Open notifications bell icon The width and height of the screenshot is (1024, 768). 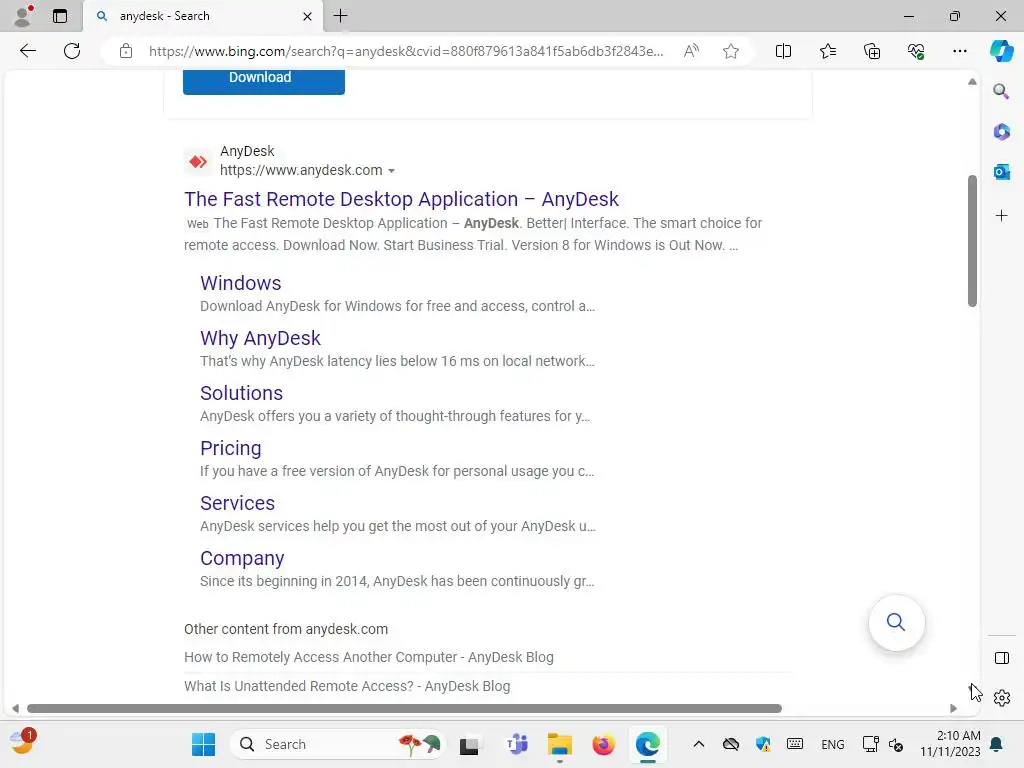[x=997, y=744]
